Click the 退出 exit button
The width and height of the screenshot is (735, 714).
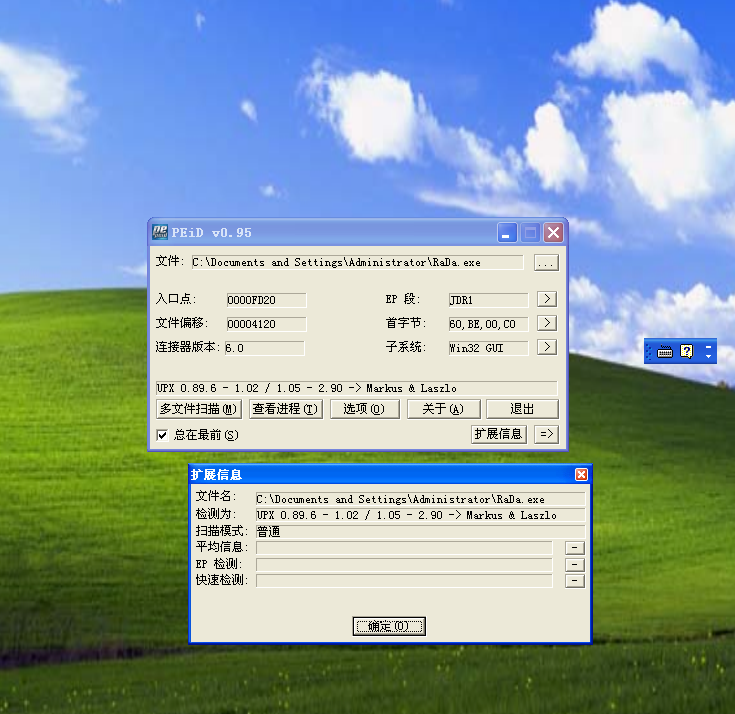point(522,409)
